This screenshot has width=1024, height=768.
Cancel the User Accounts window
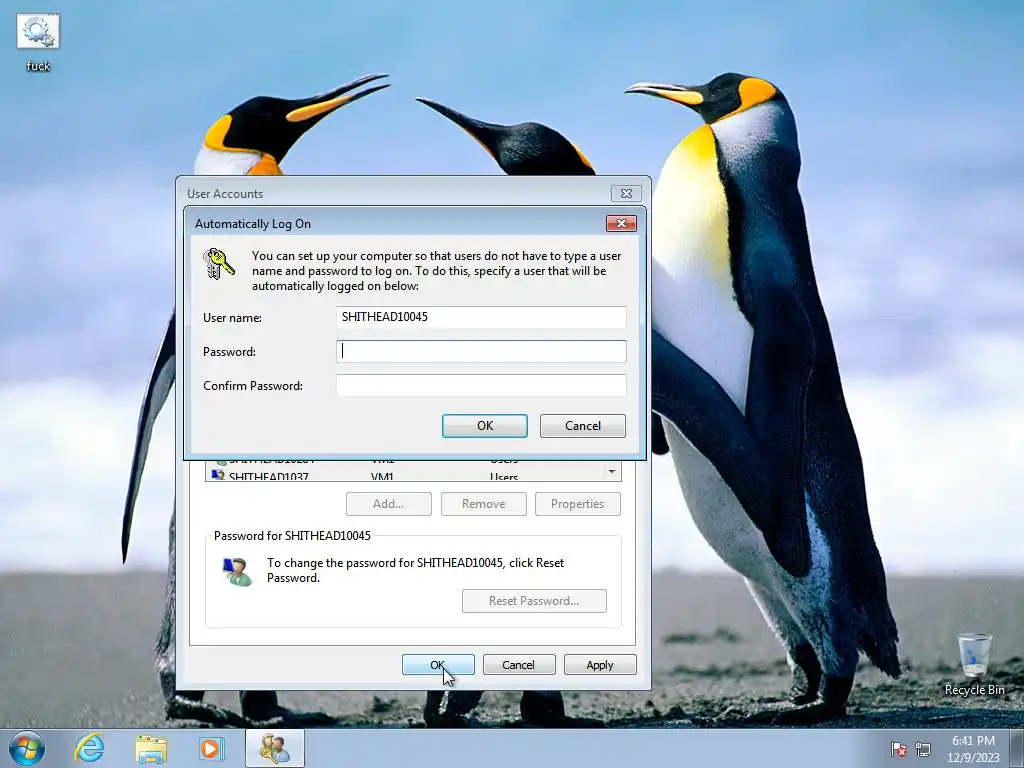519,665
